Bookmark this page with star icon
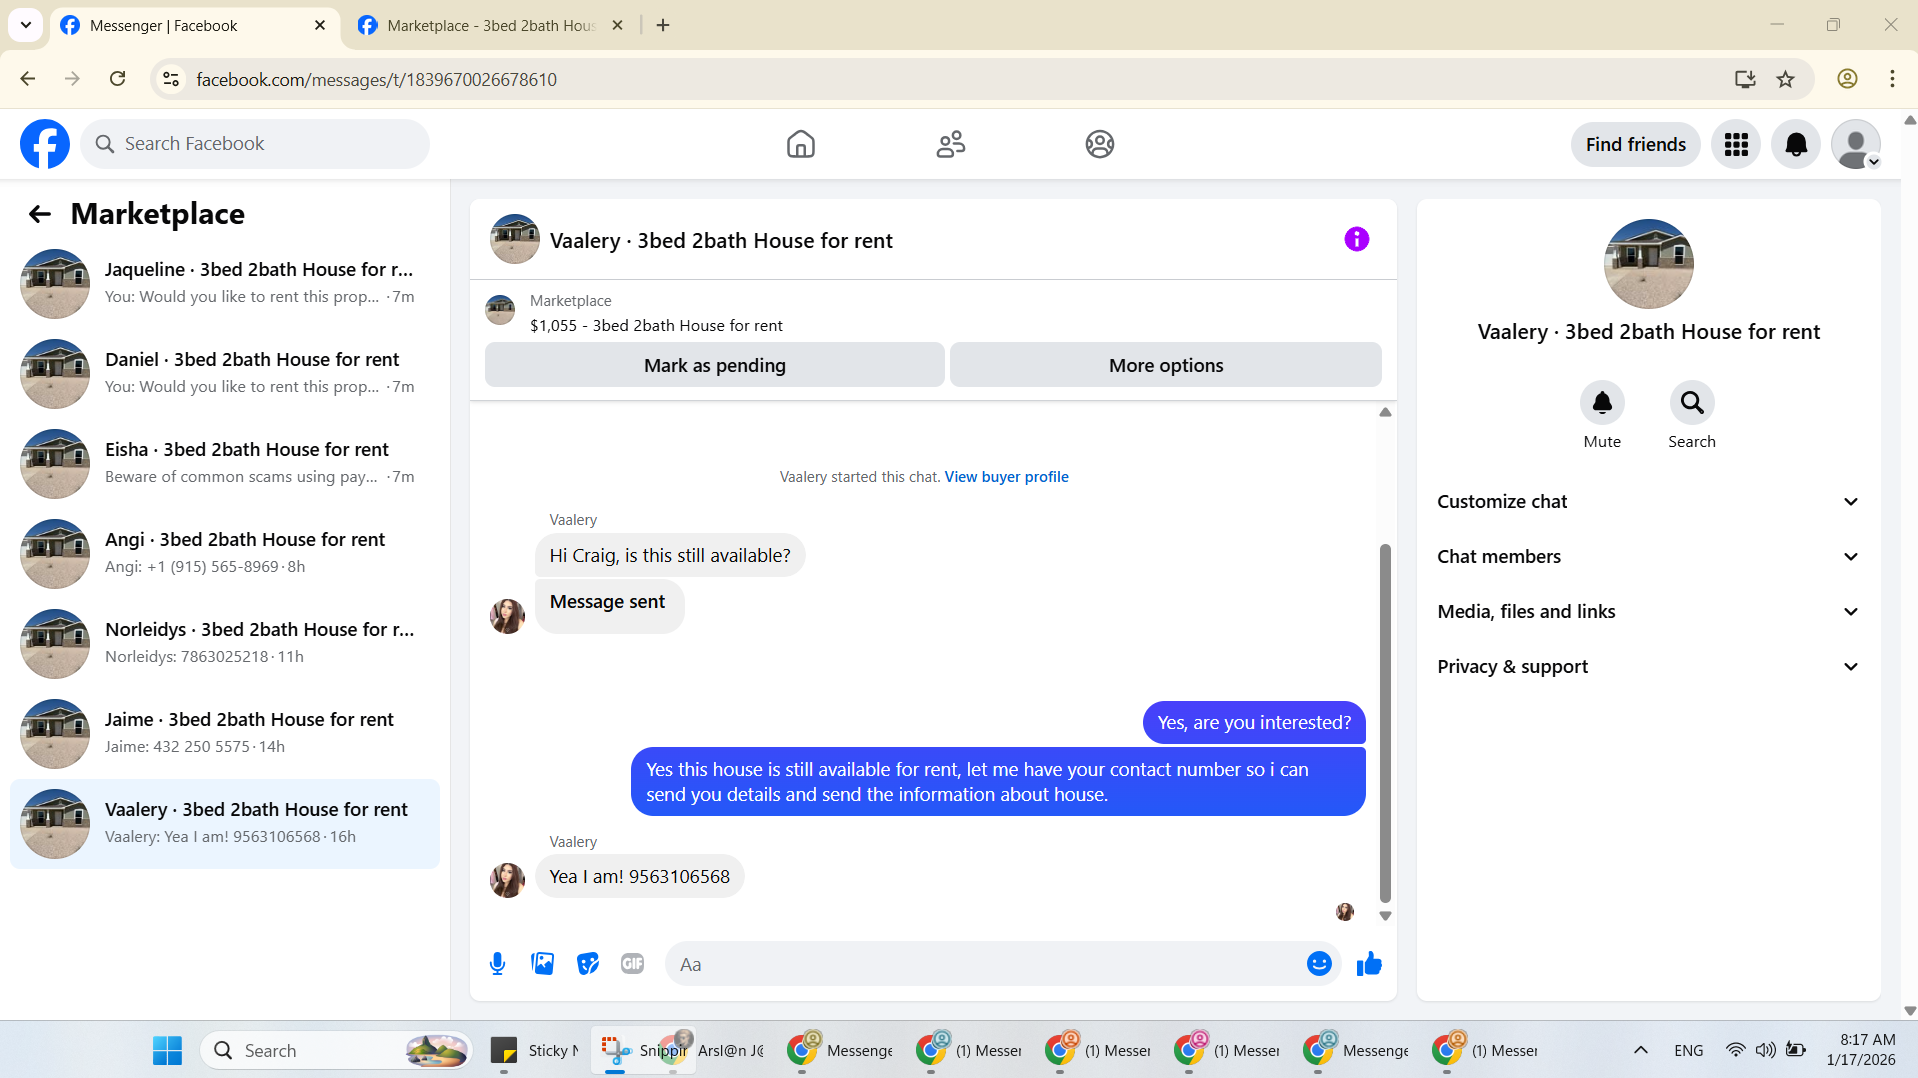This screenshot has width=1918, height=1078. [x=1785, y=79]
